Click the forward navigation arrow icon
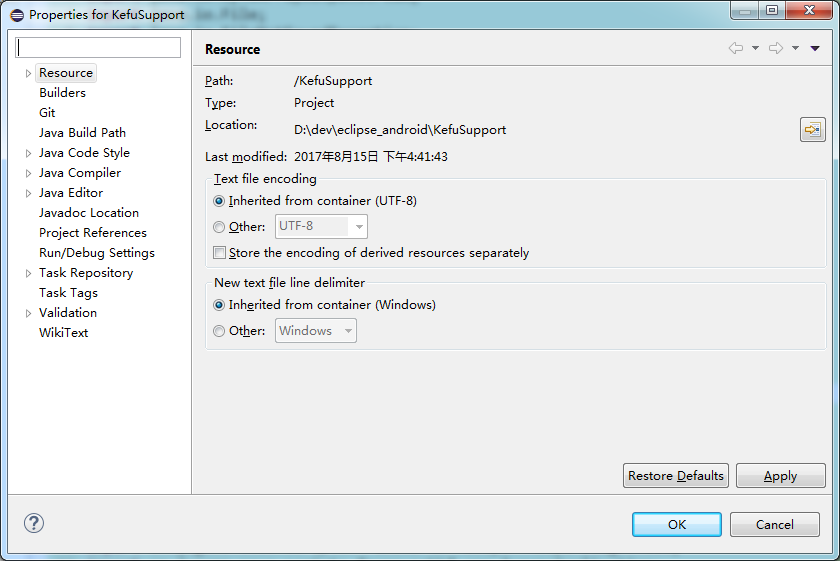 [776, 48]
